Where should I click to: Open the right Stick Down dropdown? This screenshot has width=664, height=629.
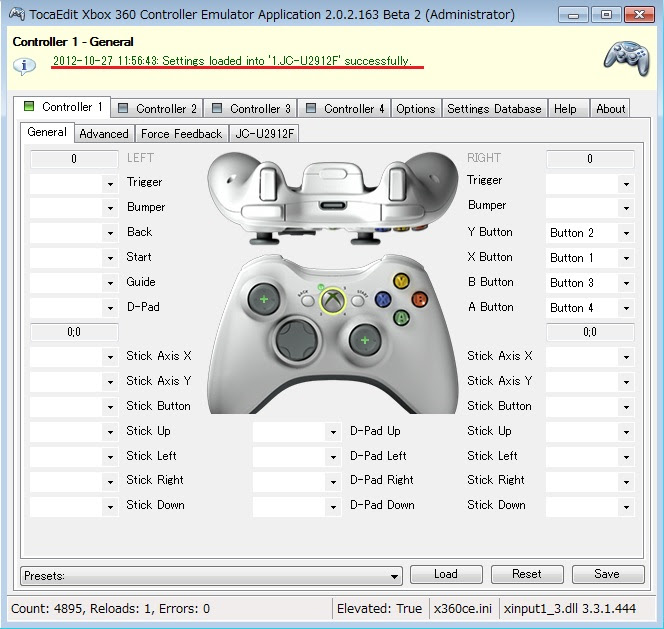[x=590, y=507]
